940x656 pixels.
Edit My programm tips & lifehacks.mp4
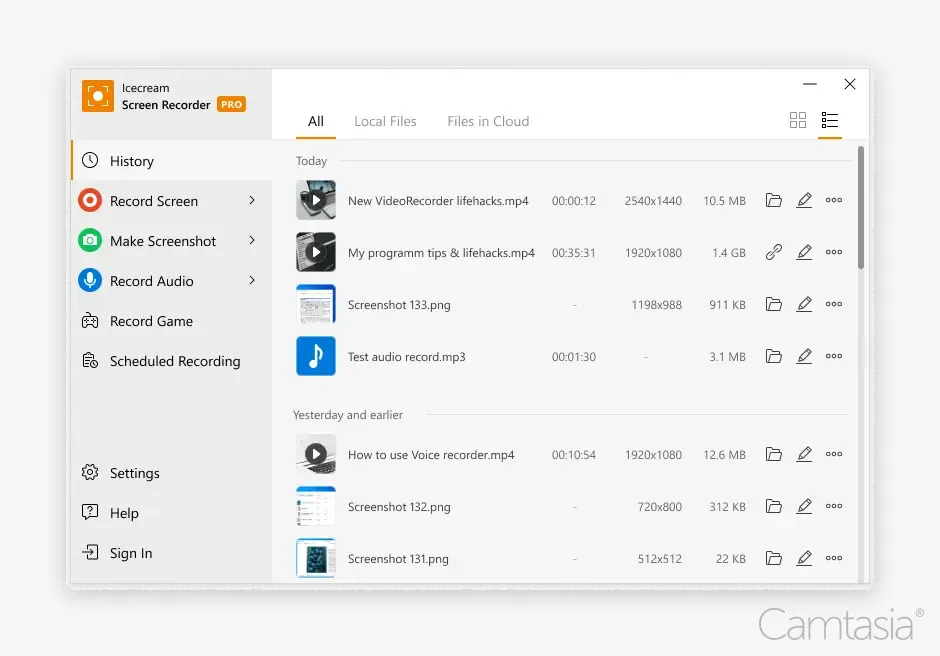[804, 252]
